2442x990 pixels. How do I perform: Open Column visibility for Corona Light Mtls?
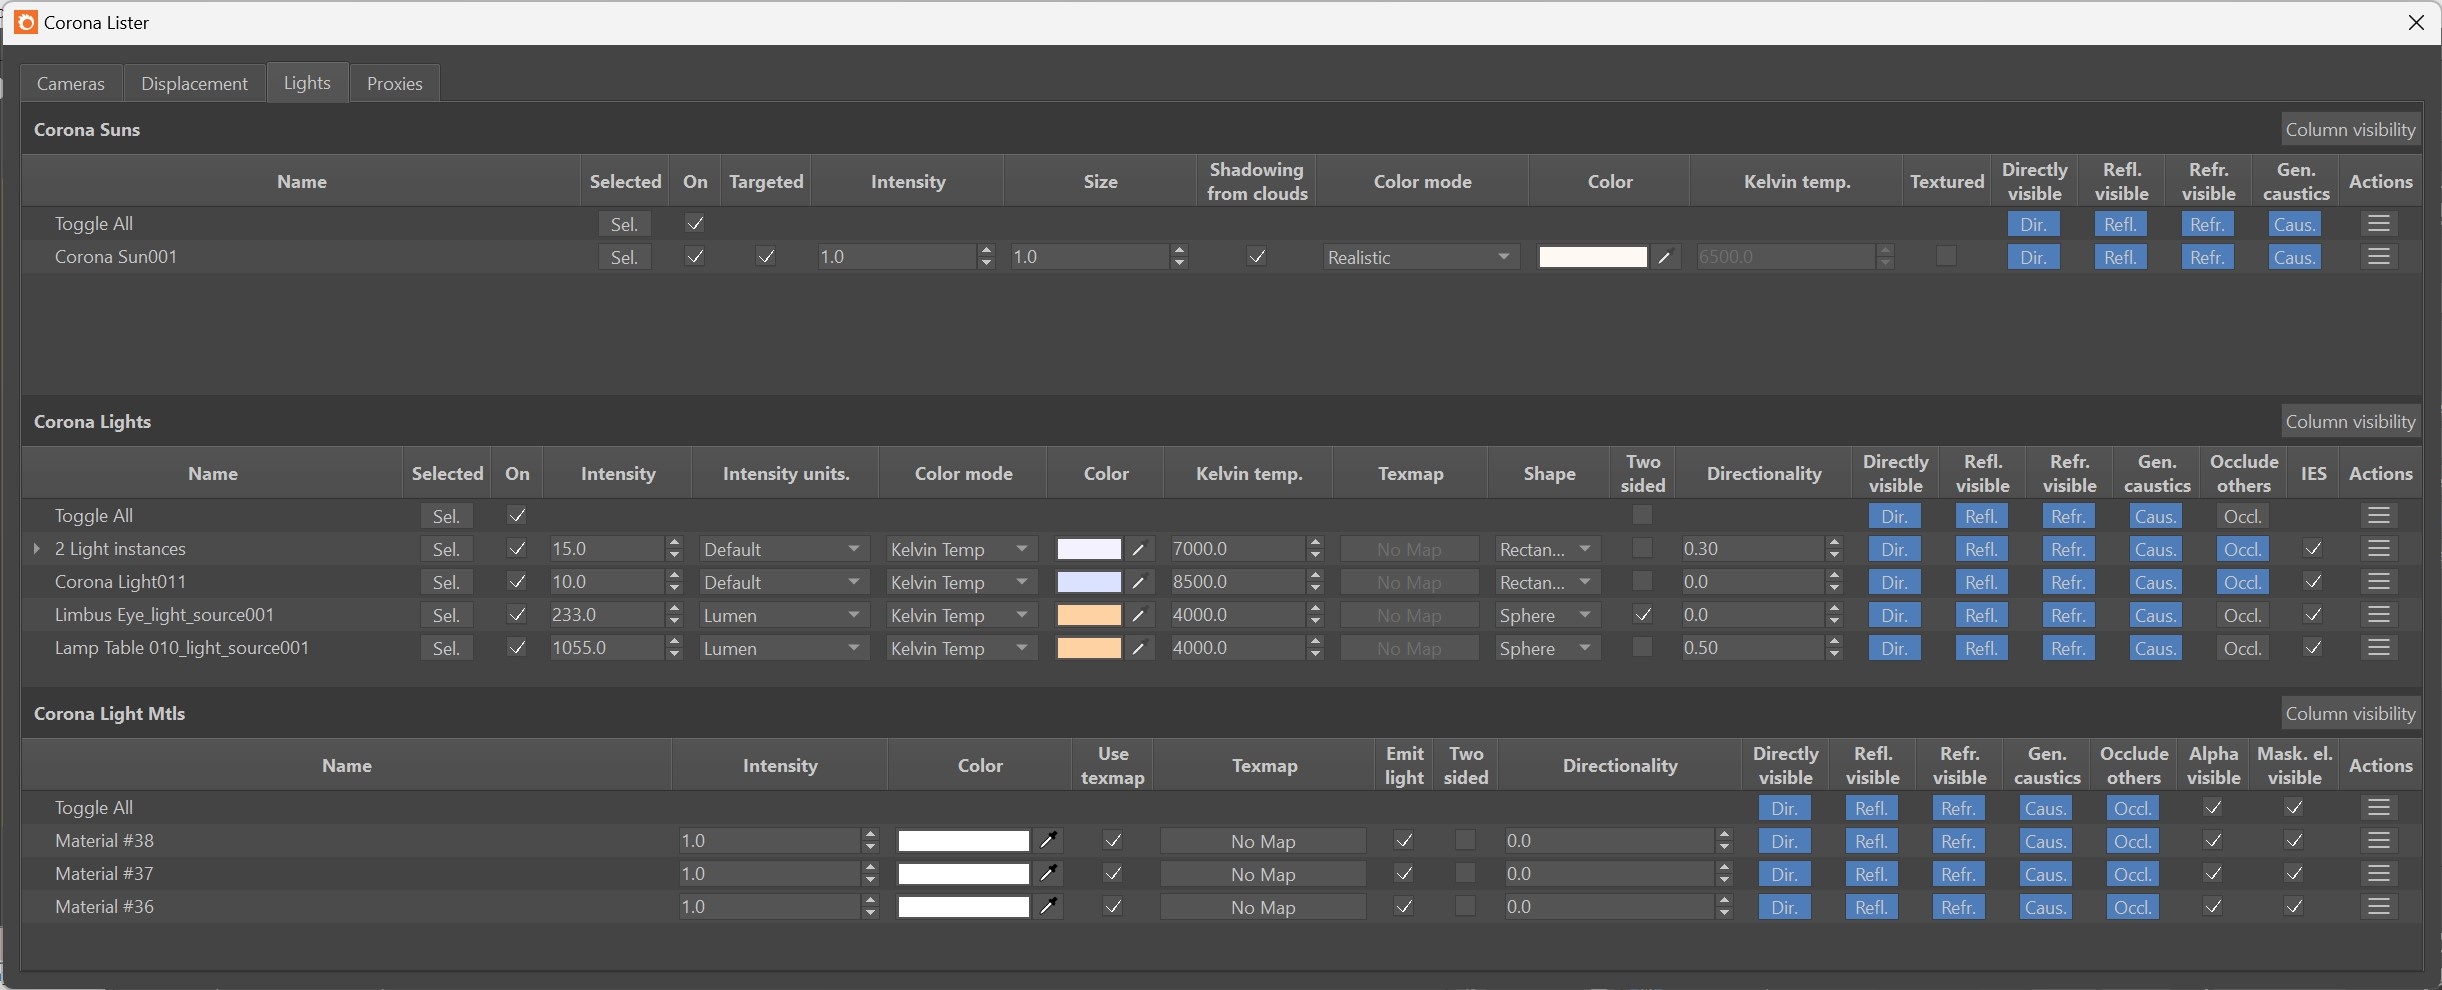pos(2350,713)
